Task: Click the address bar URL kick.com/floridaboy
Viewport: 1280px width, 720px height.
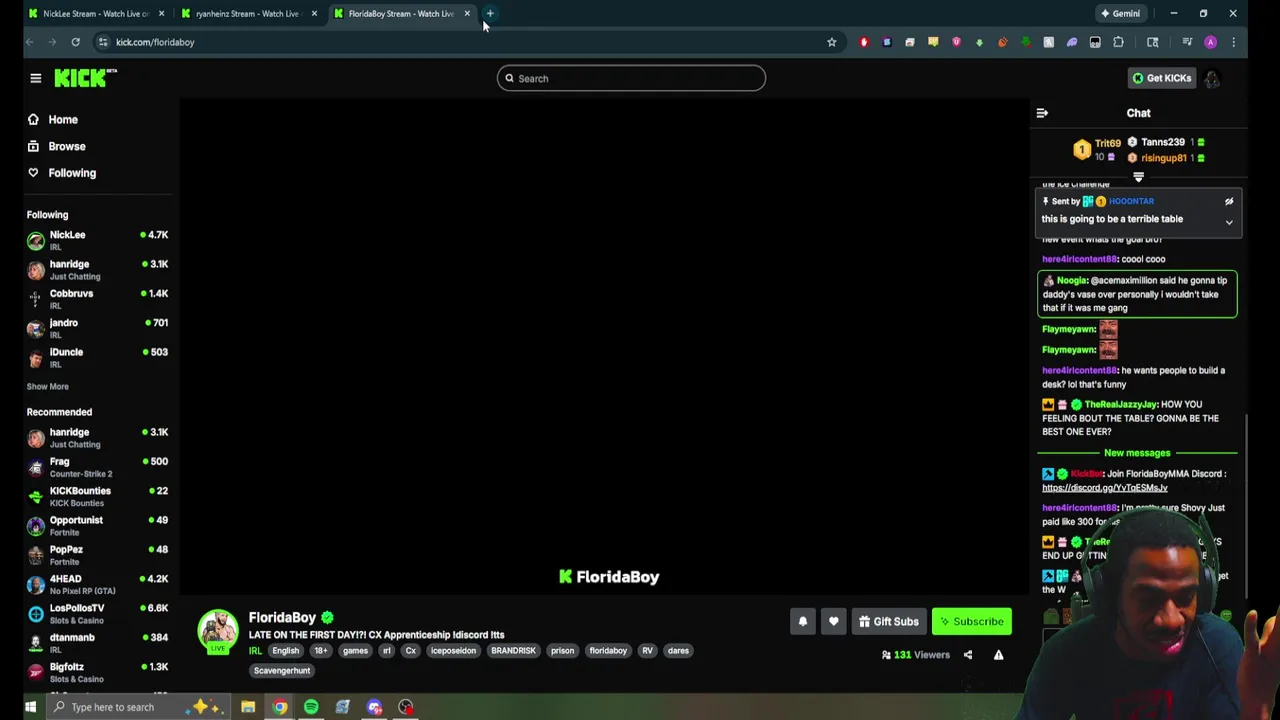Action: click(x=155, y=42)
